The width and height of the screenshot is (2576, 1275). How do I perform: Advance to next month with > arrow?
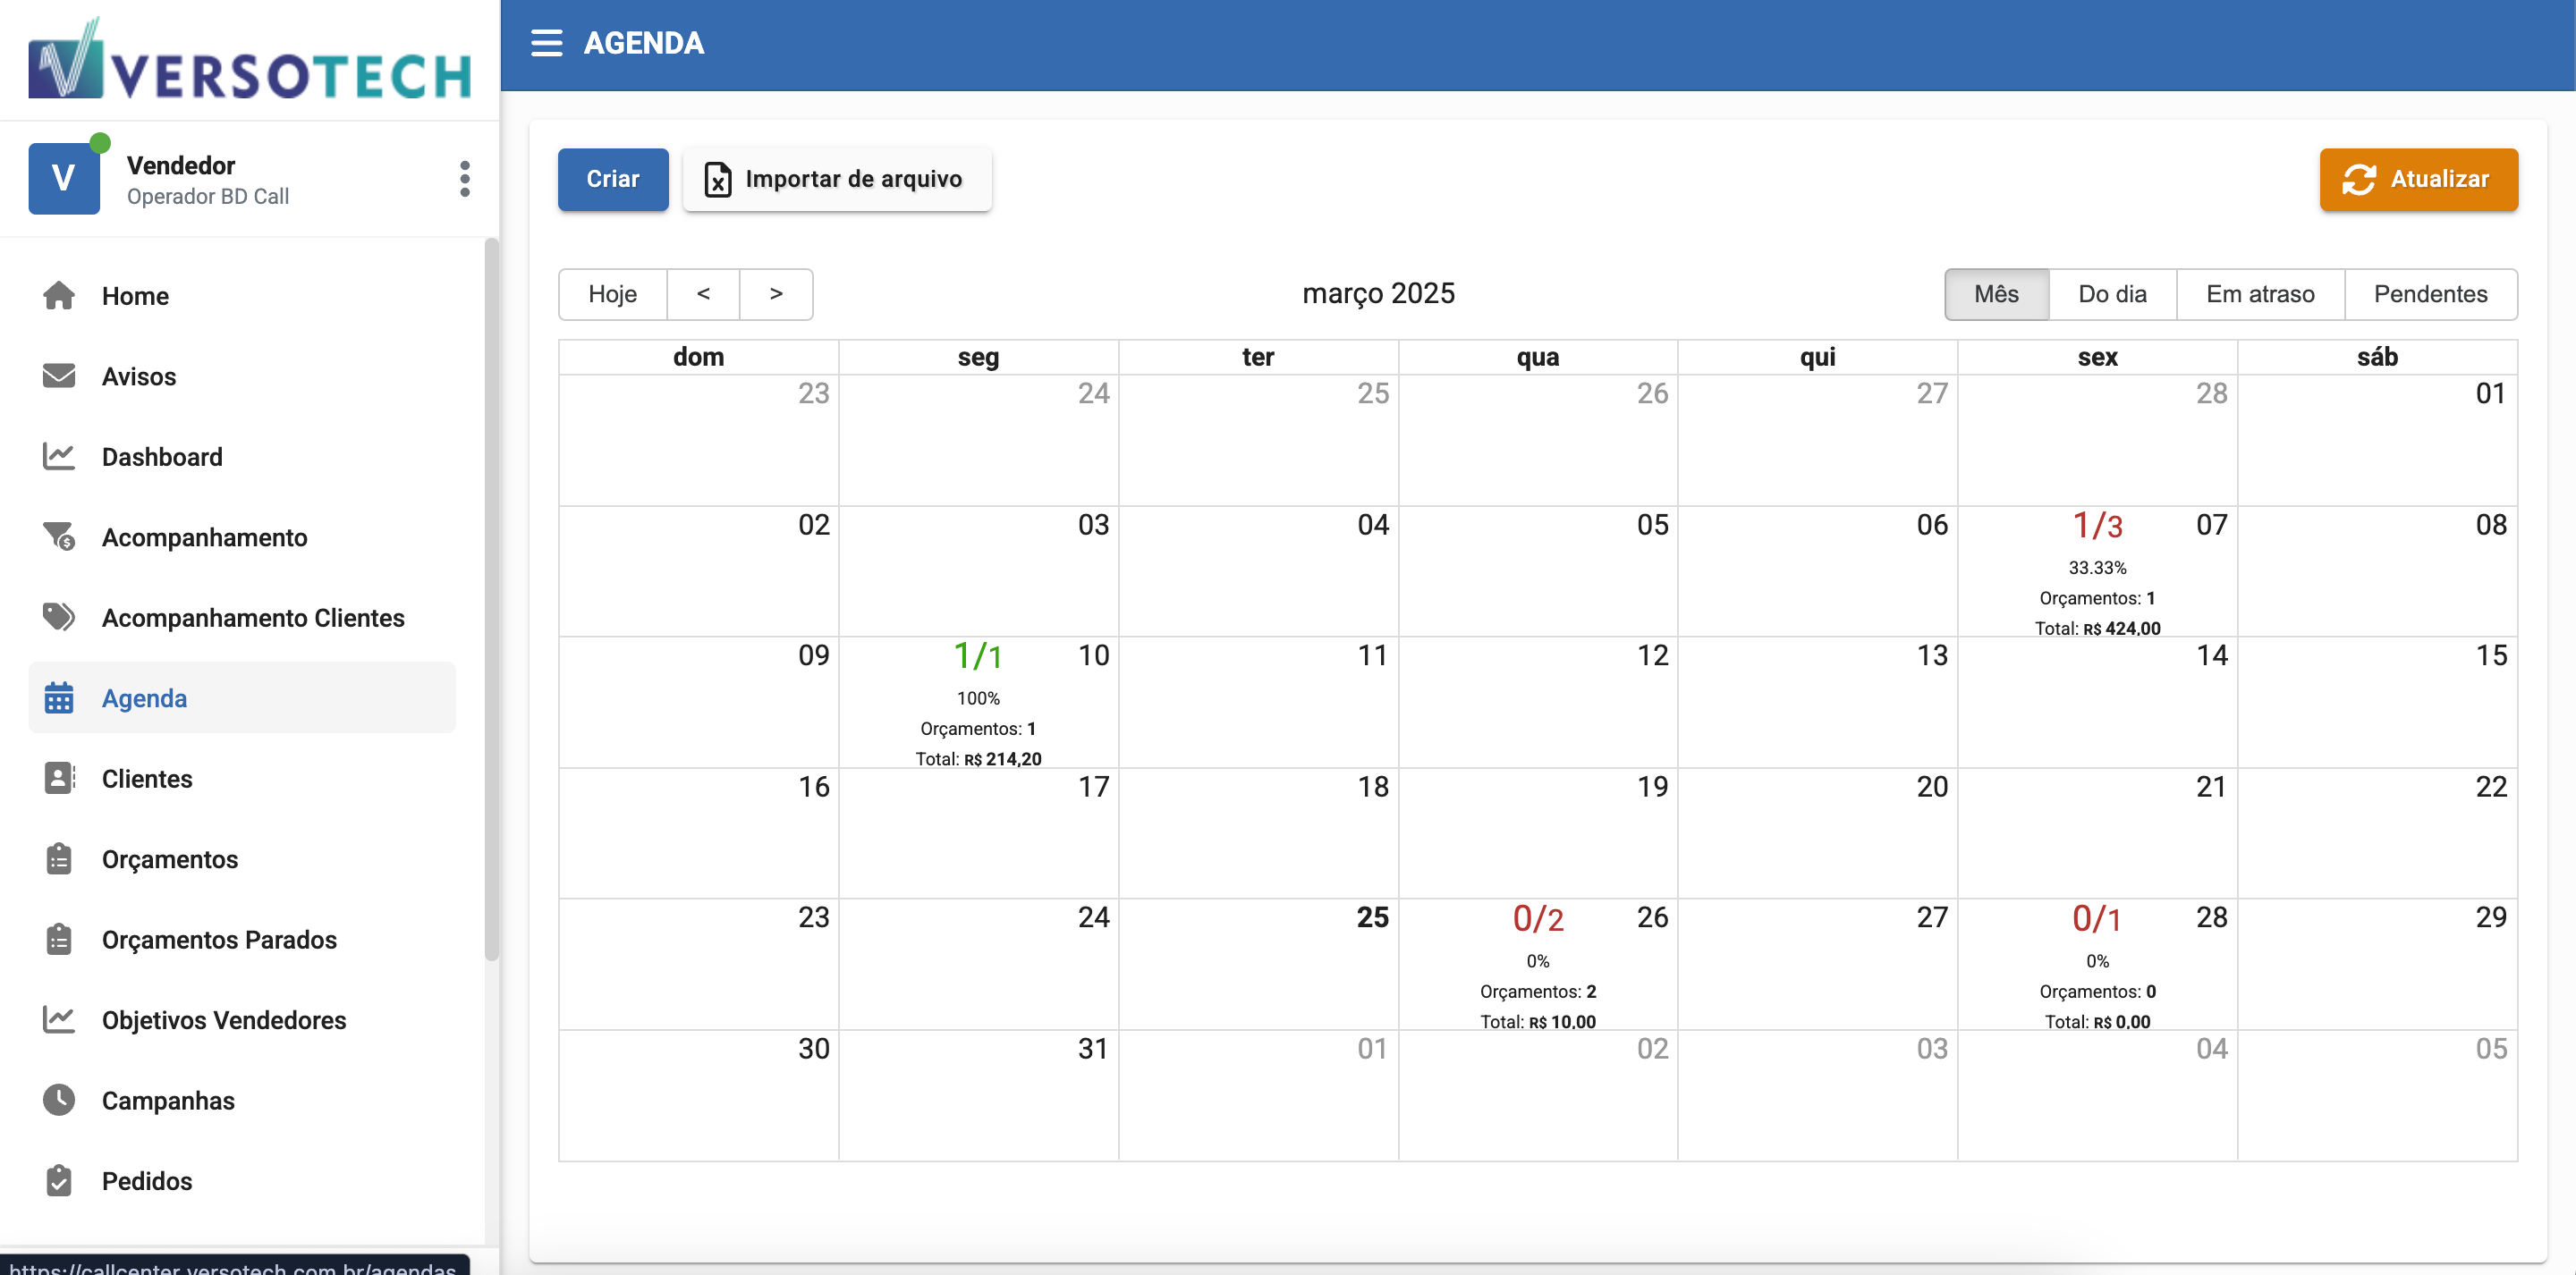pyautogui.click(x=776, y=294)
